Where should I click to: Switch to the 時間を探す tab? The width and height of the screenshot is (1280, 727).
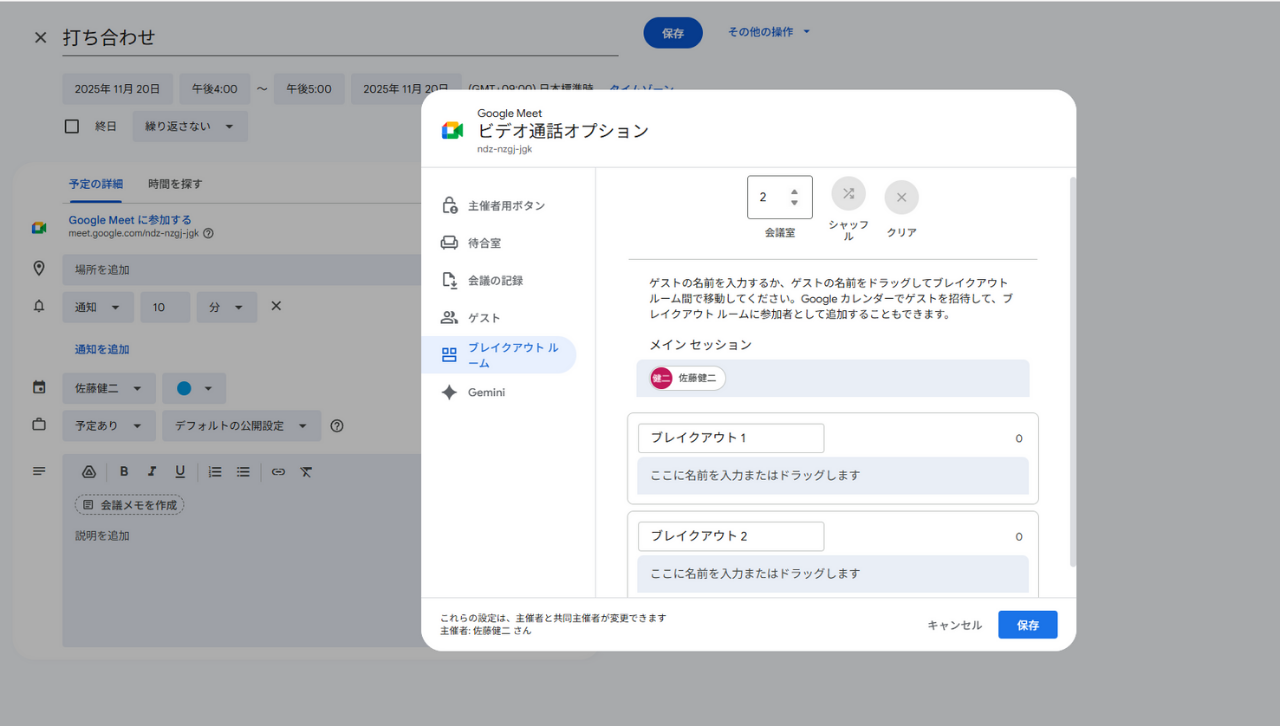tap(175, 184)
